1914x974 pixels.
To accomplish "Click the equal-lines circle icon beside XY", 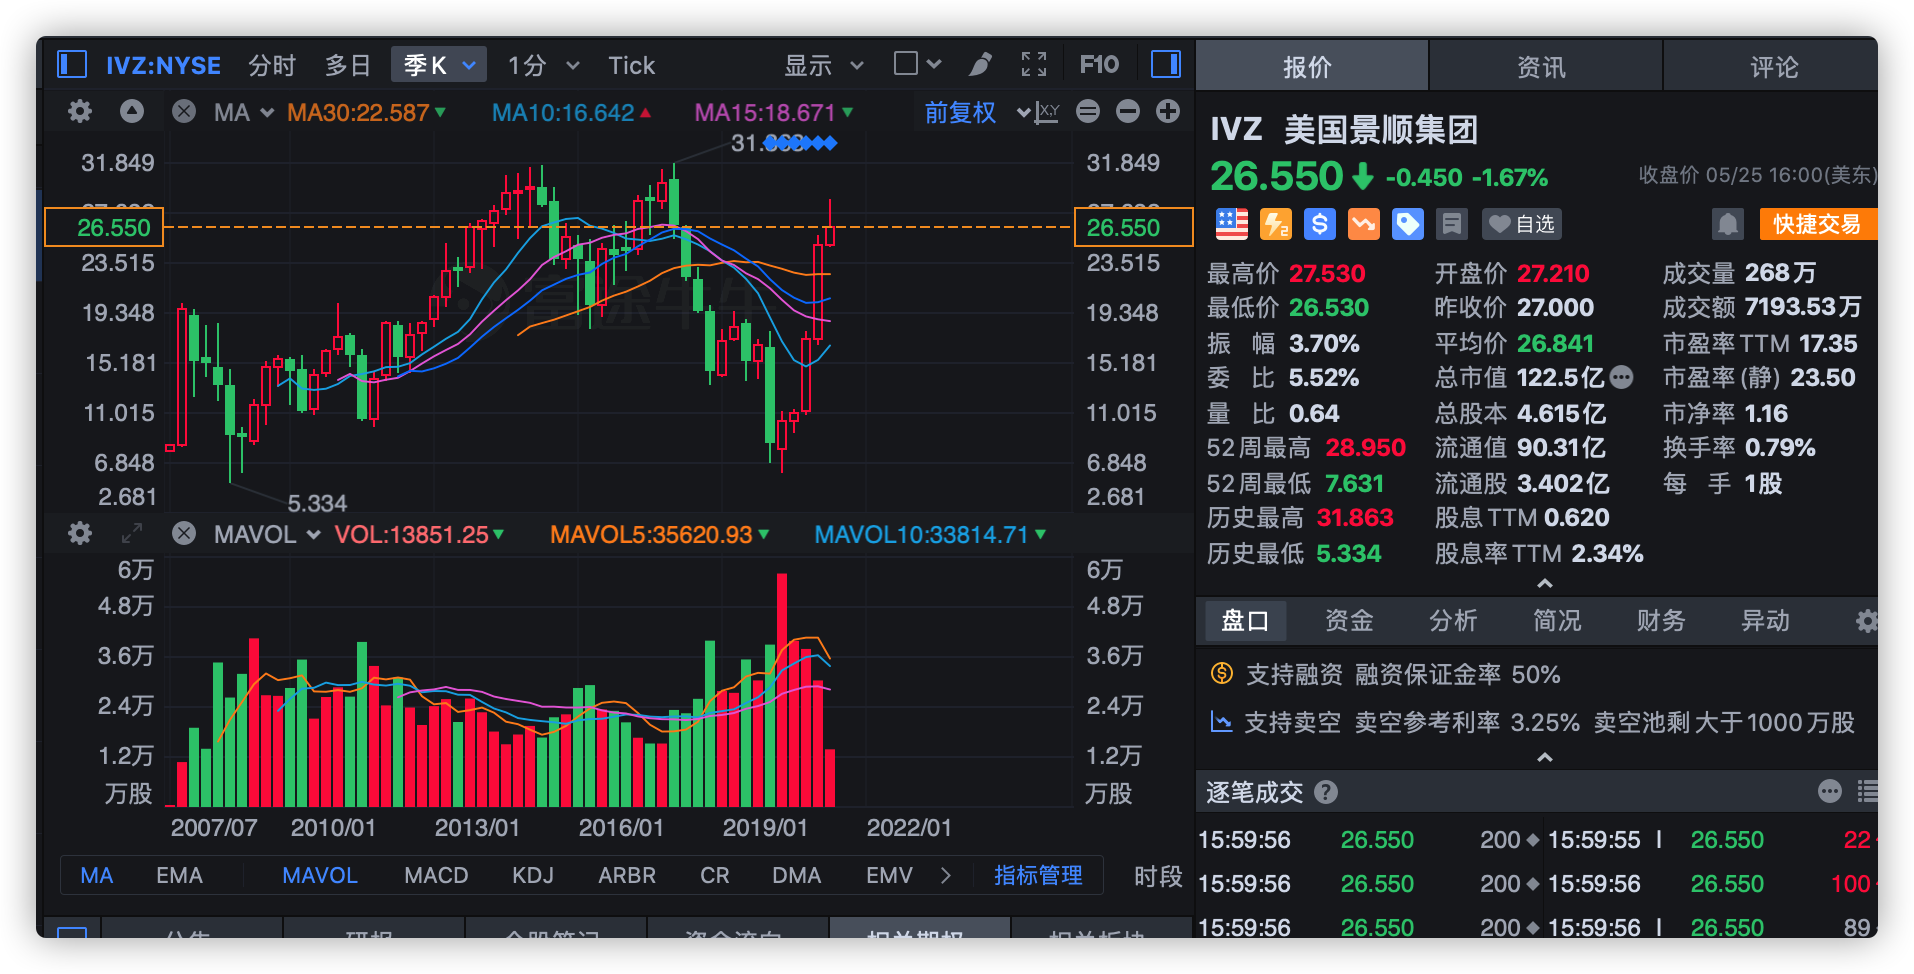I will [1088, 111].
